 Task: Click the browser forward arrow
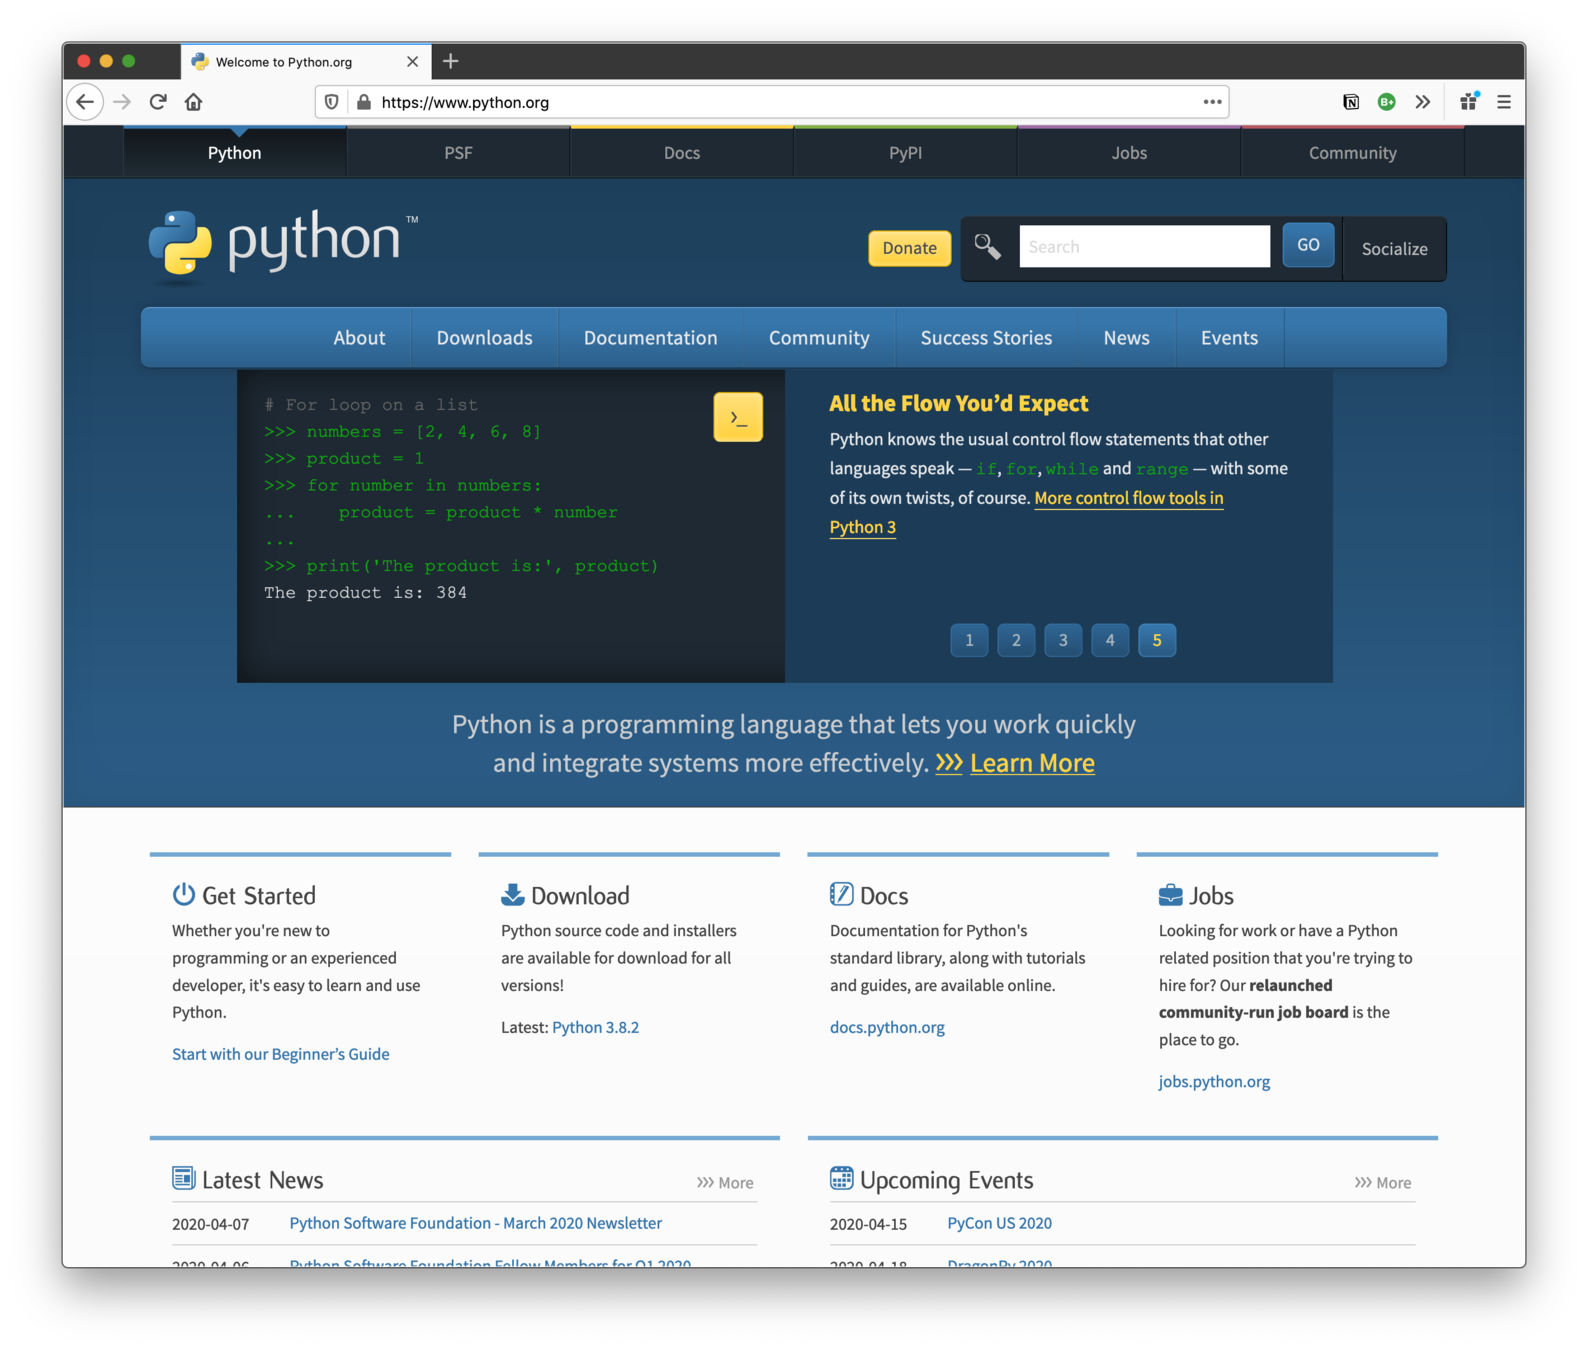click(x=122, y=102)
